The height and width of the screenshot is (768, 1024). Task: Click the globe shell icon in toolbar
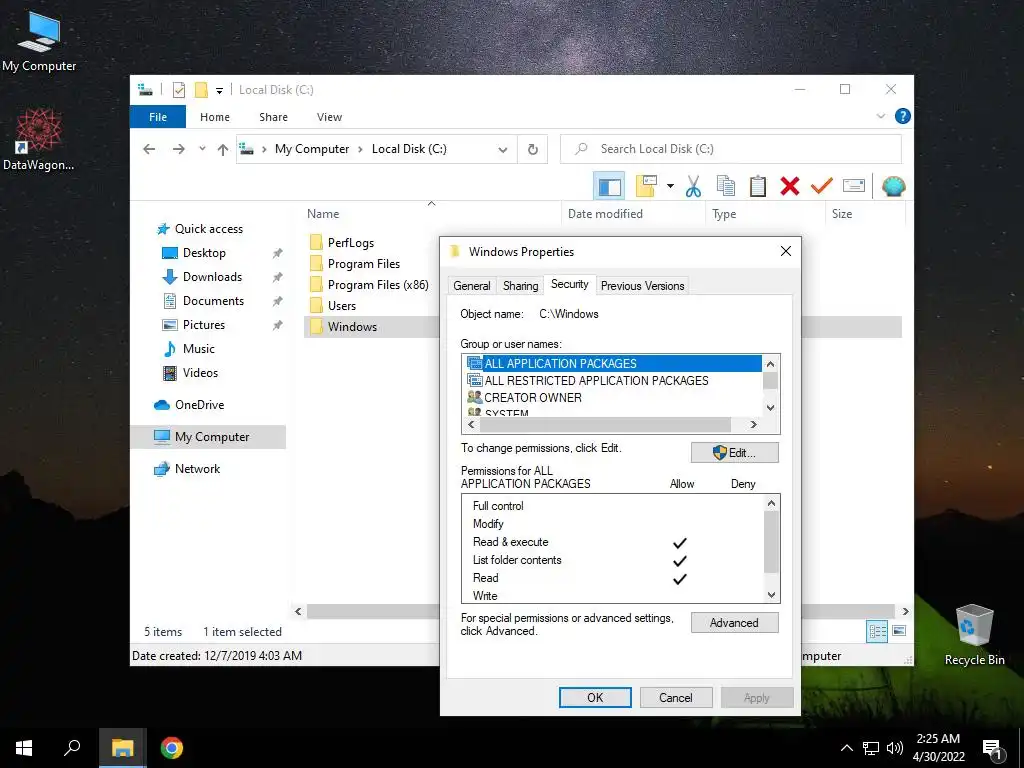click(x=893, y=186)
